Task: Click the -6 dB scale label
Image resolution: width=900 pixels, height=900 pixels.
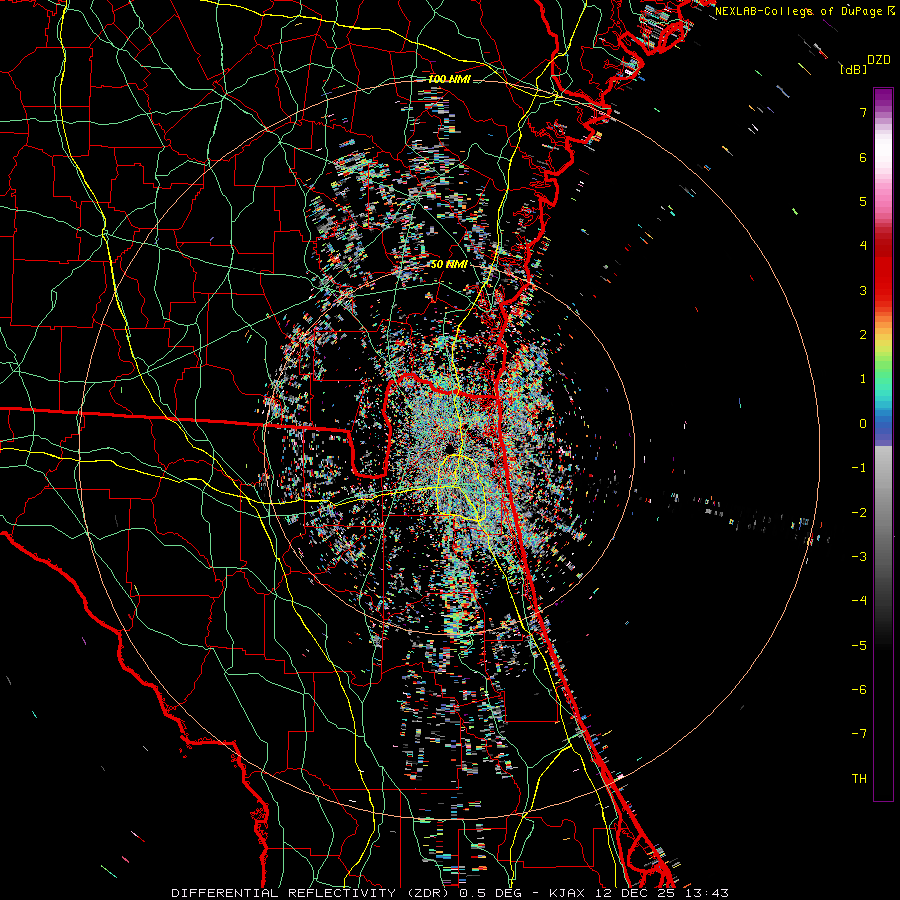Action: coord(859,690)
